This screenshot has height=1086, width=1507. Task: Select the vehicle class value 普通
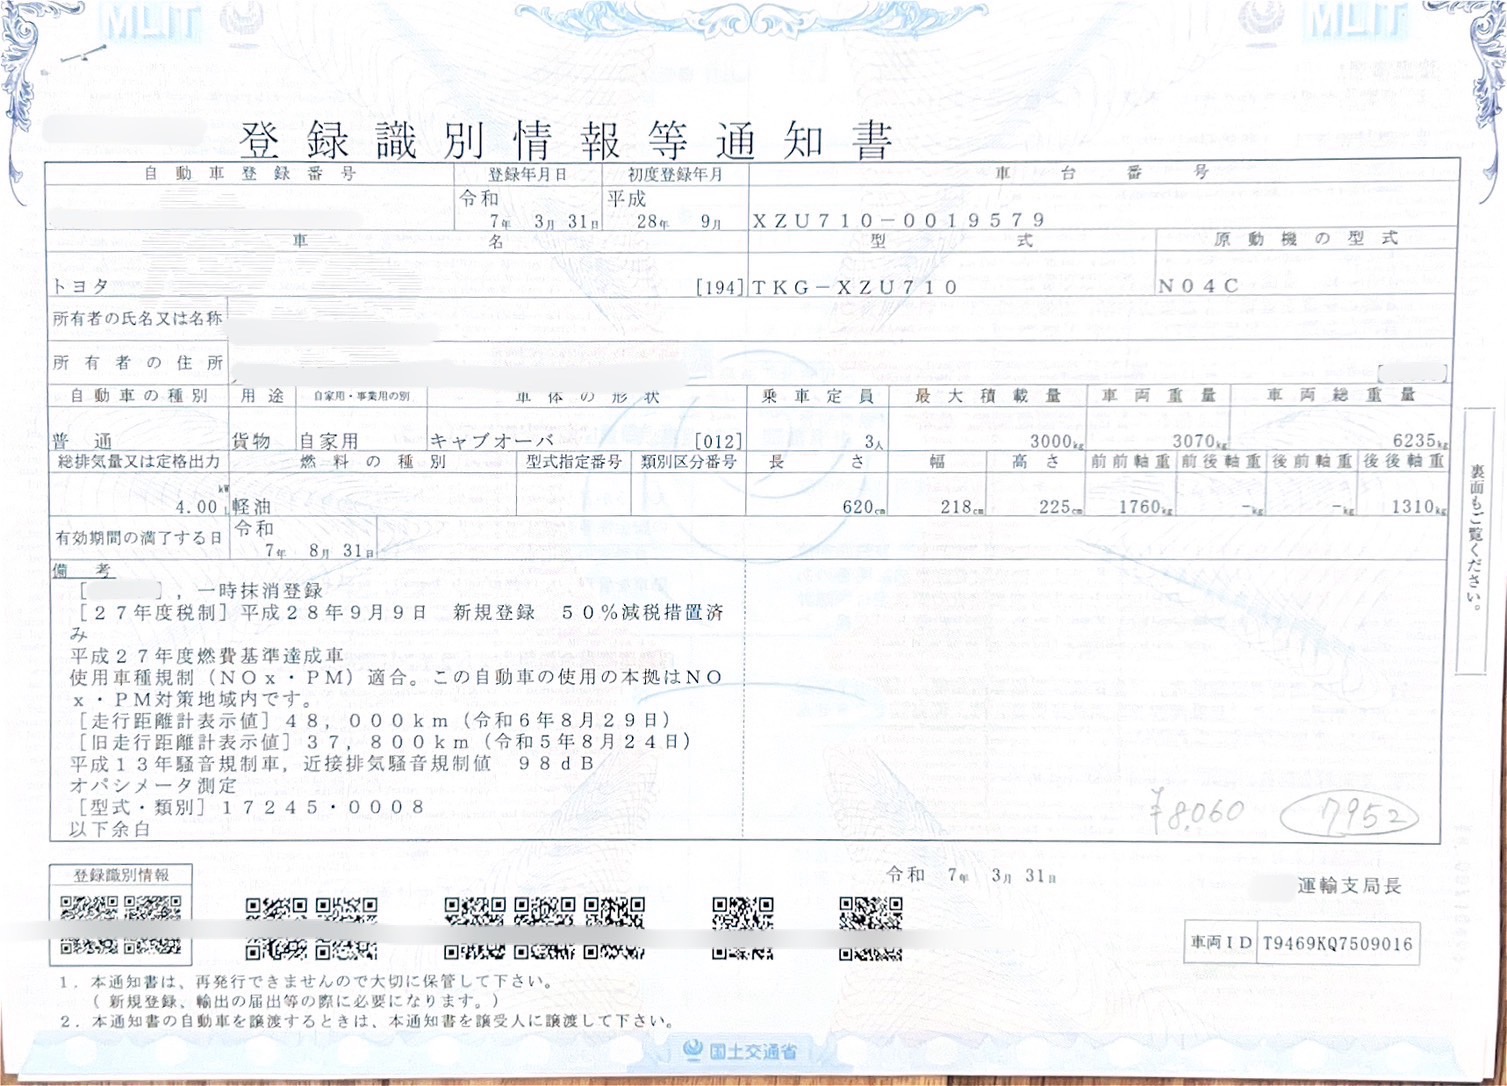point(82,441)
